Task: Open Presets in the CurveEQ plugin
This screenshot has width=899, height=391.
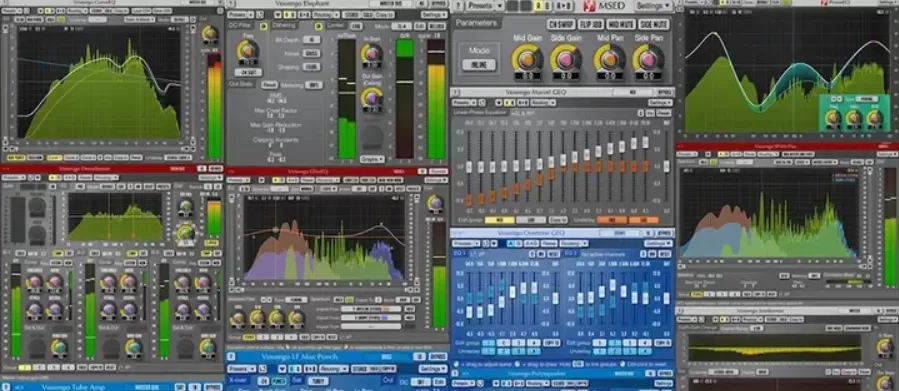Action: point(12,11)
